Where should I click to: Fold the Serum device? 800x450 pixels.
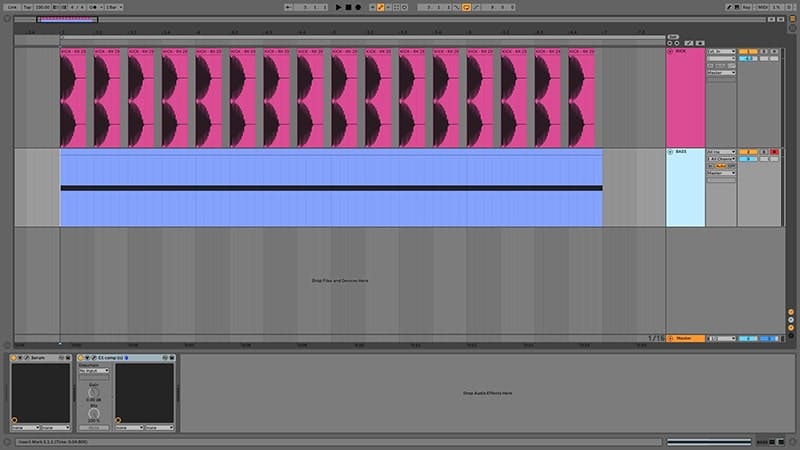(20, 358)
